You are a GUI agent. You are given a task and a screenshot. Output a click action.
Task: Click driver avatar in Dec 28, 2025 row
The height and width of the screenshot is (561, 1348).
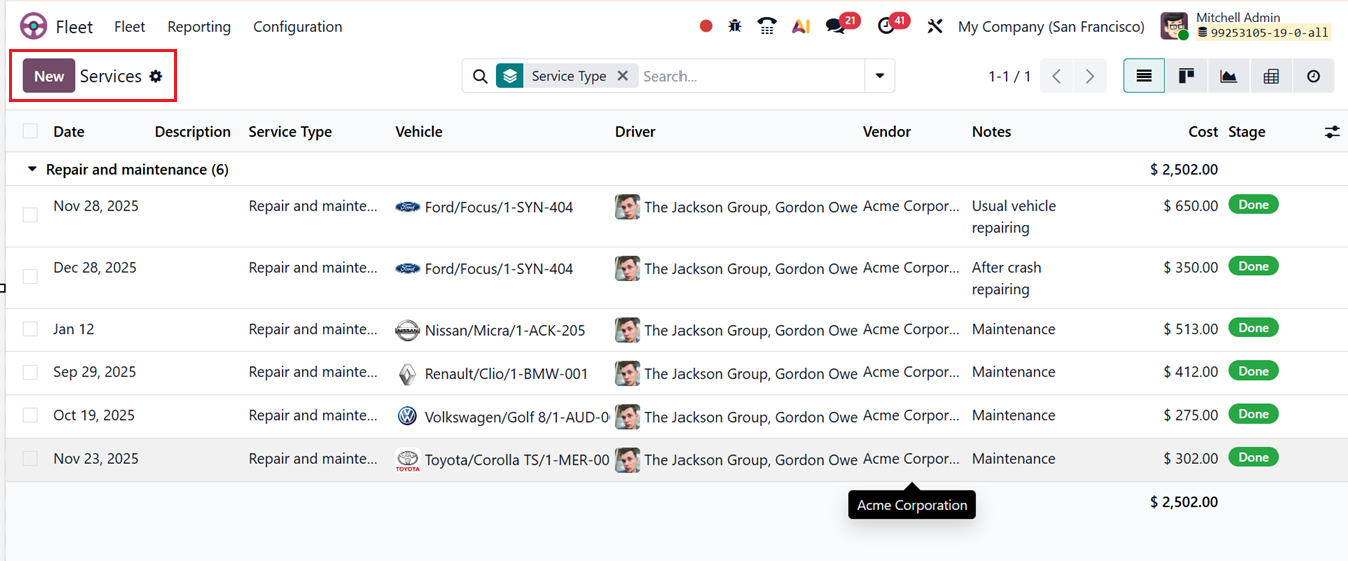627,268
